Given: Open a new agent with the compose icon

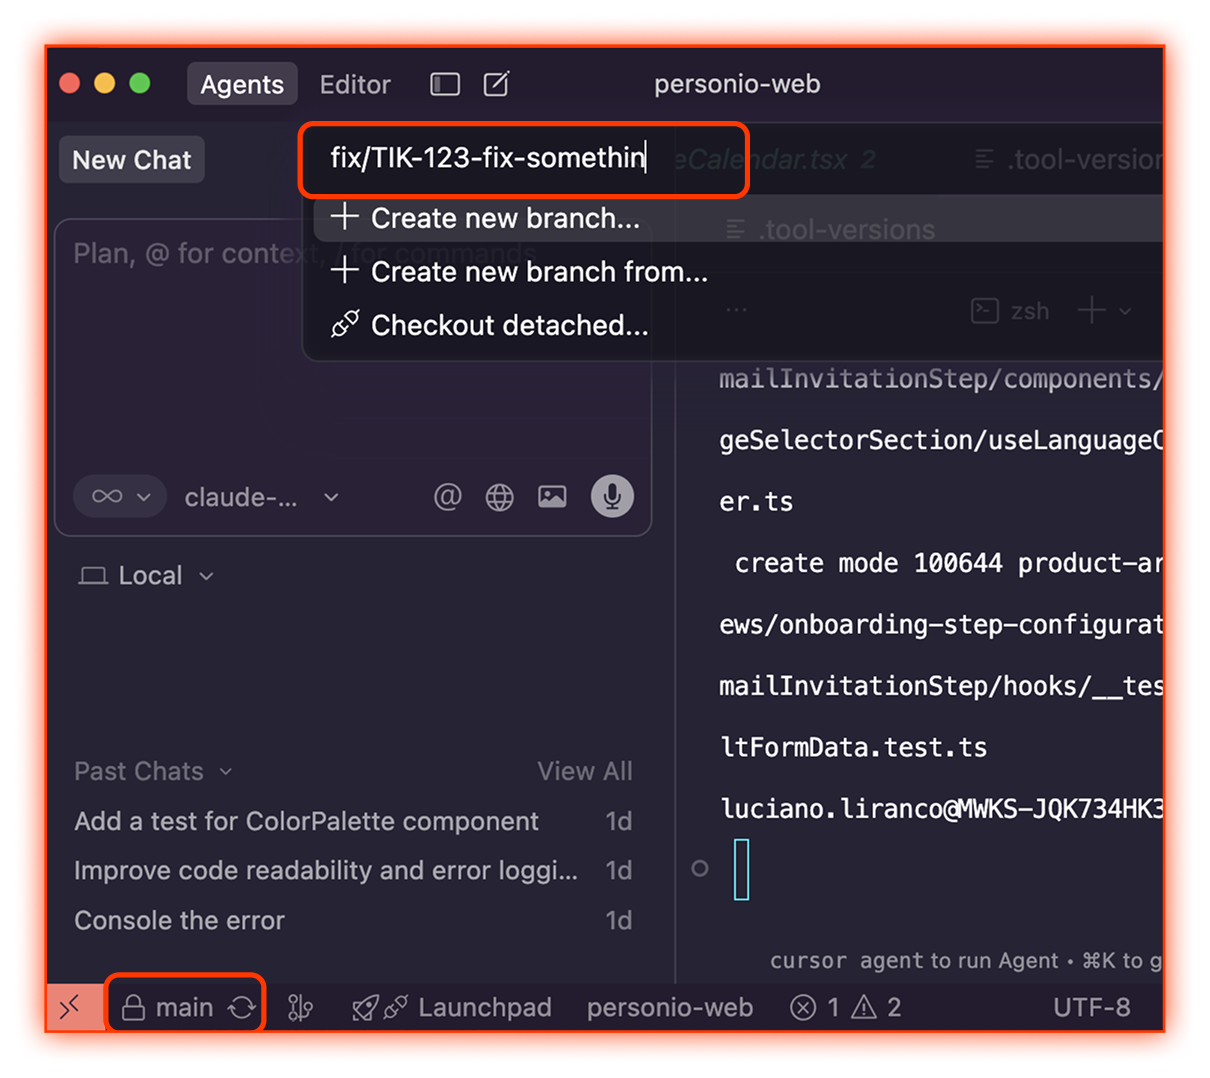Looking at the screenshot, I should (x=497, y=84).
